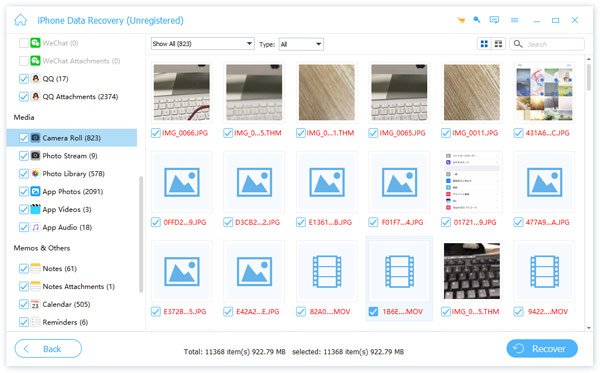Open the title bar menu icon

pyautogui.click(x=515, y=20)
